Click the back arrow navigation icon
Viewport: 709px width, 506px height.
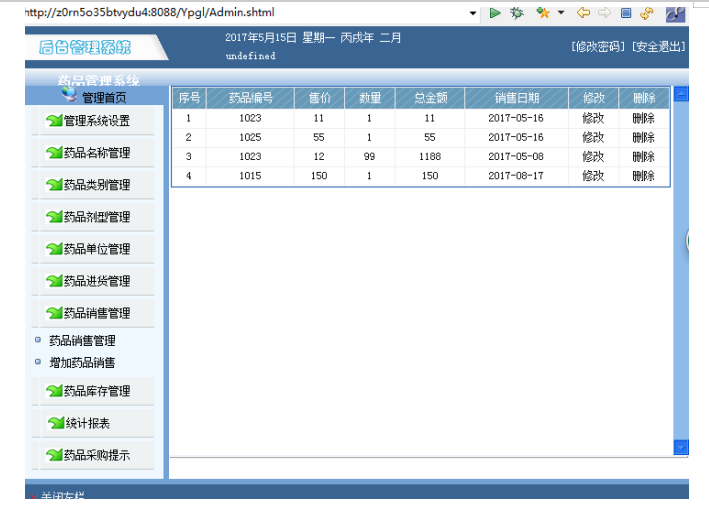(583, 13)
